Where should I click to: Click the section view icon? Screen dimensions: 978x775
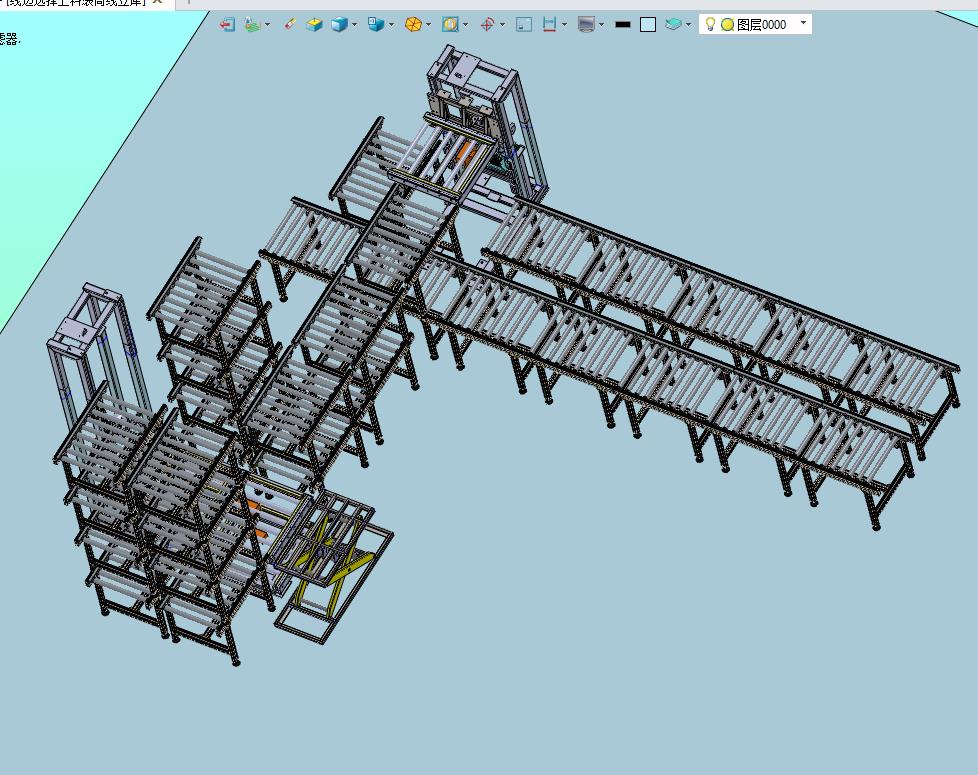[x=450, y=24]
